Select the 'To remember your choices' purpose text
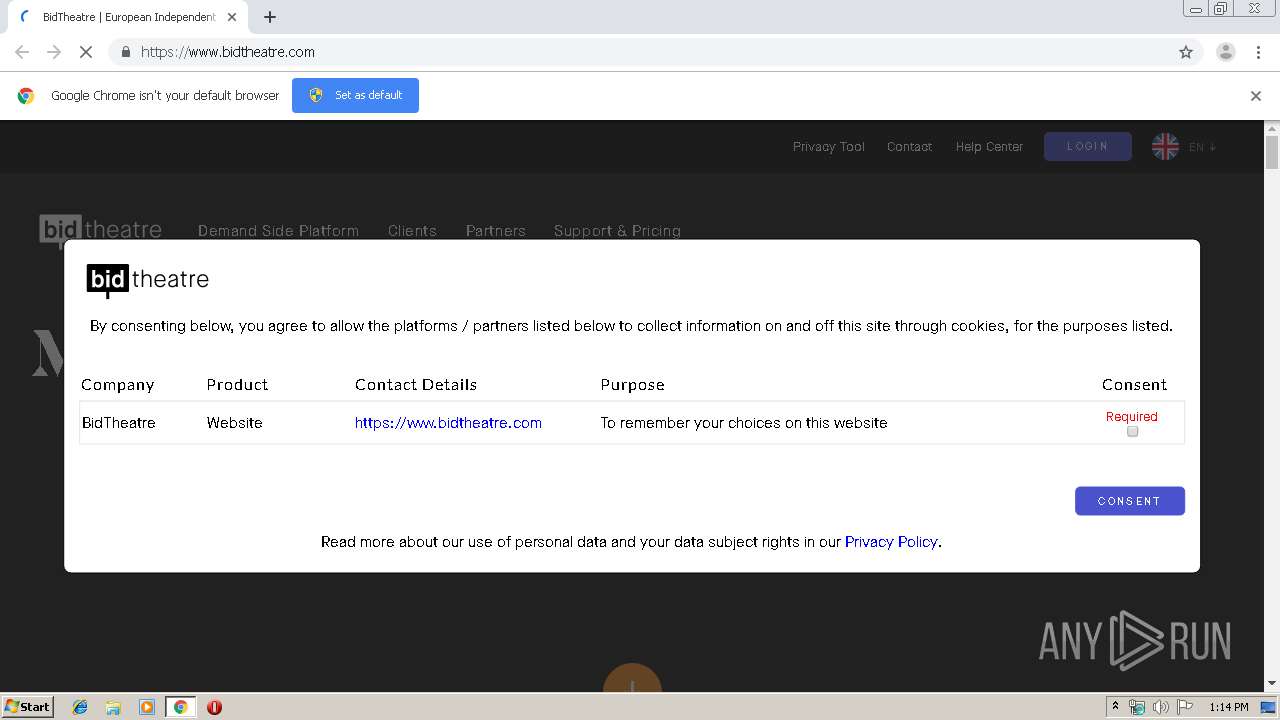Screen dimensions: 1280x720 [744, 423]
